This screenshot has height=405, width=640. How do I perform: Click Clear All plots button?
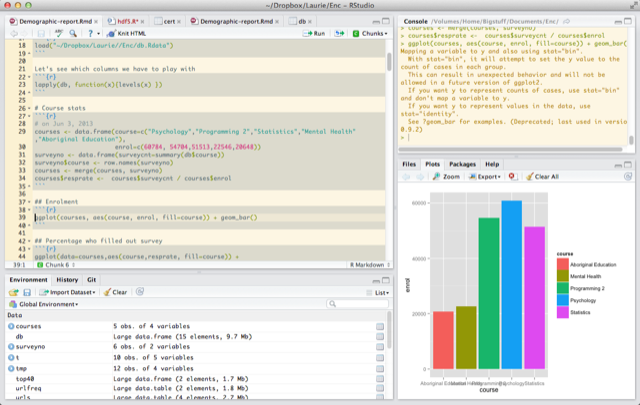542,177
